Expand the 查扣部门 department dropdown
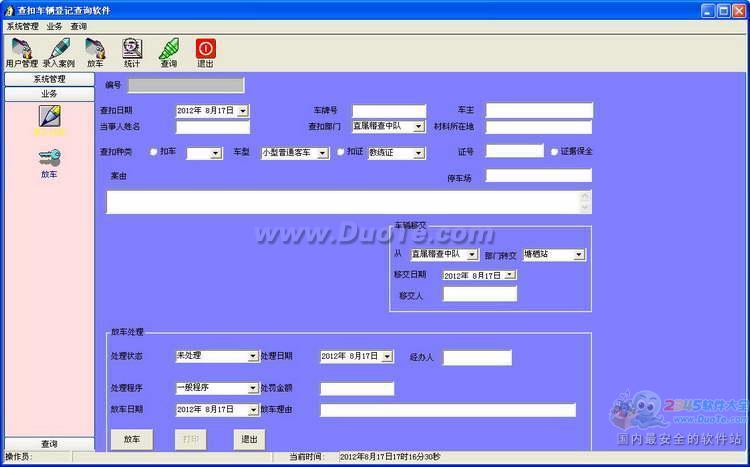The image size is (750, 467). (x=423, y=127)
